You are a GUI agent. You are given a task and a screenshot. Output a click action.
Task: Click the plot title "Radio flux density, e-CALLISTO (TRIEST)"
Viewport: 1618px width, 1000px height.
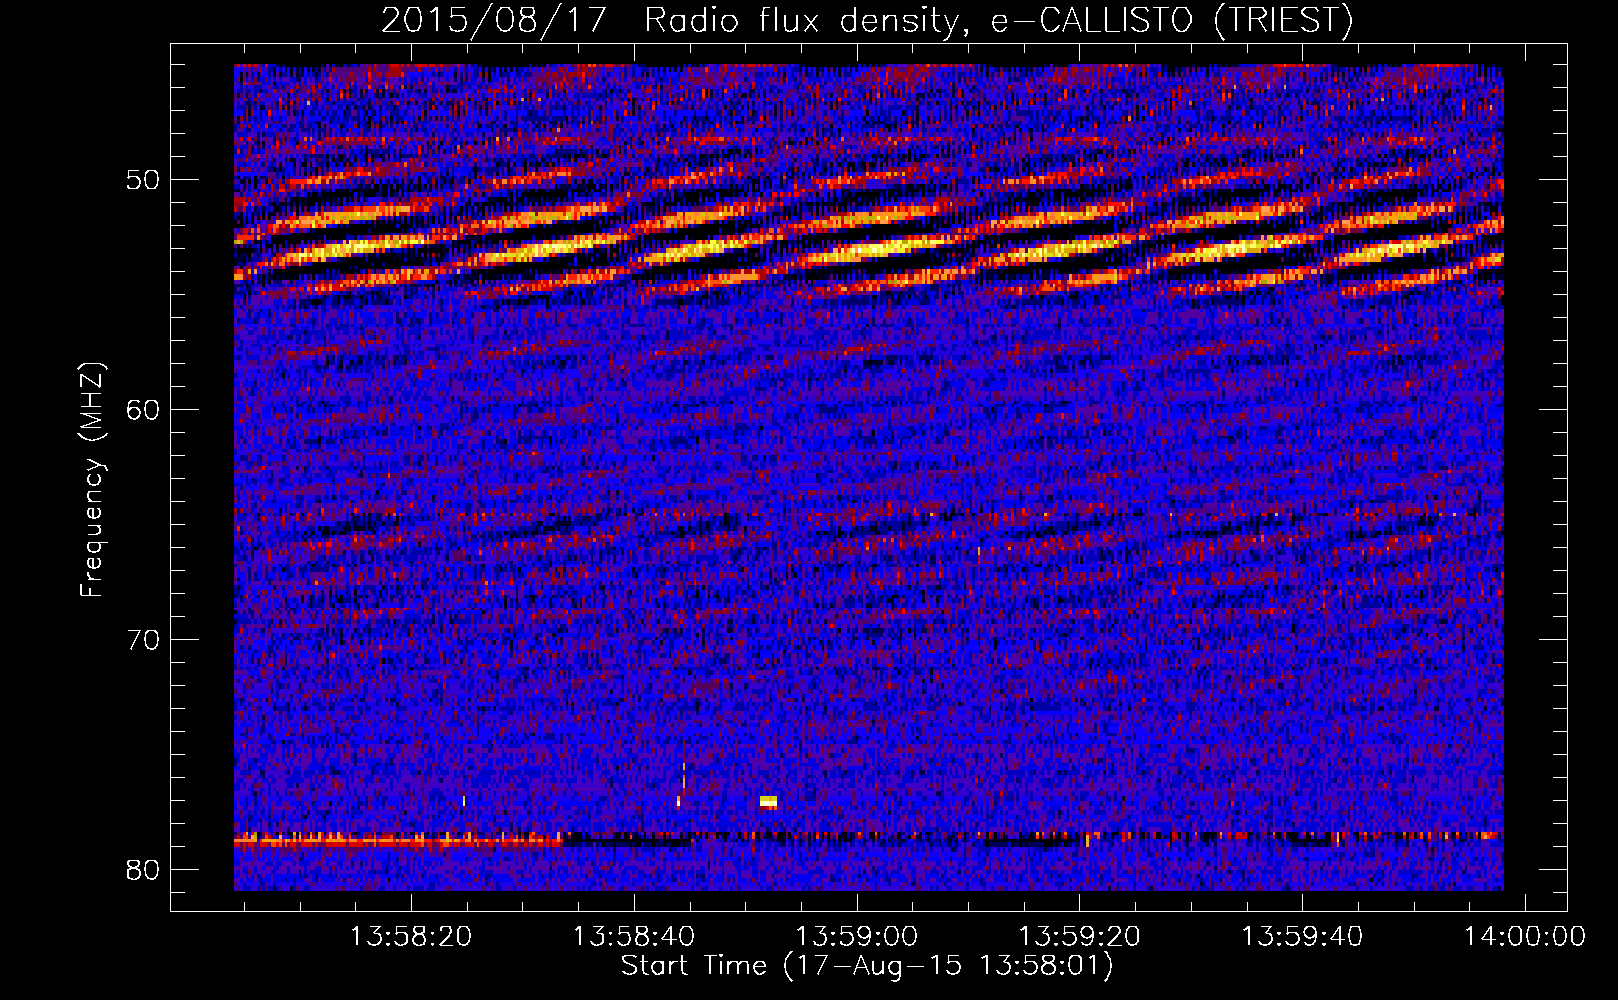point(998,20)
